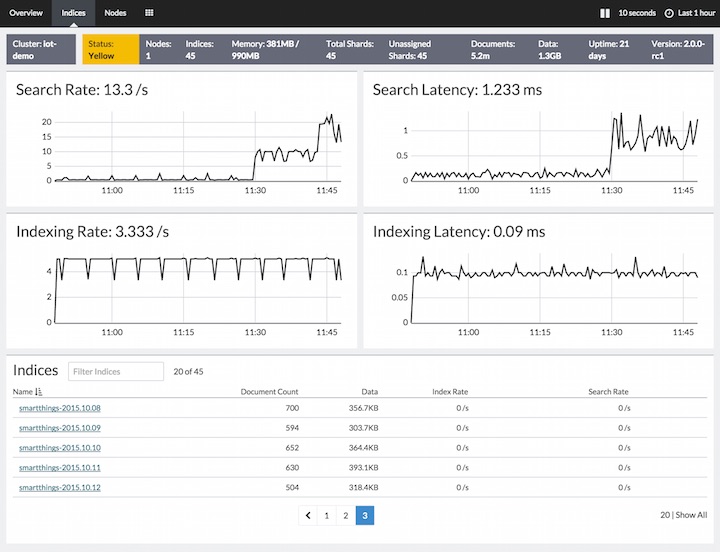Click Show All indices link

[x=691, y=515]
